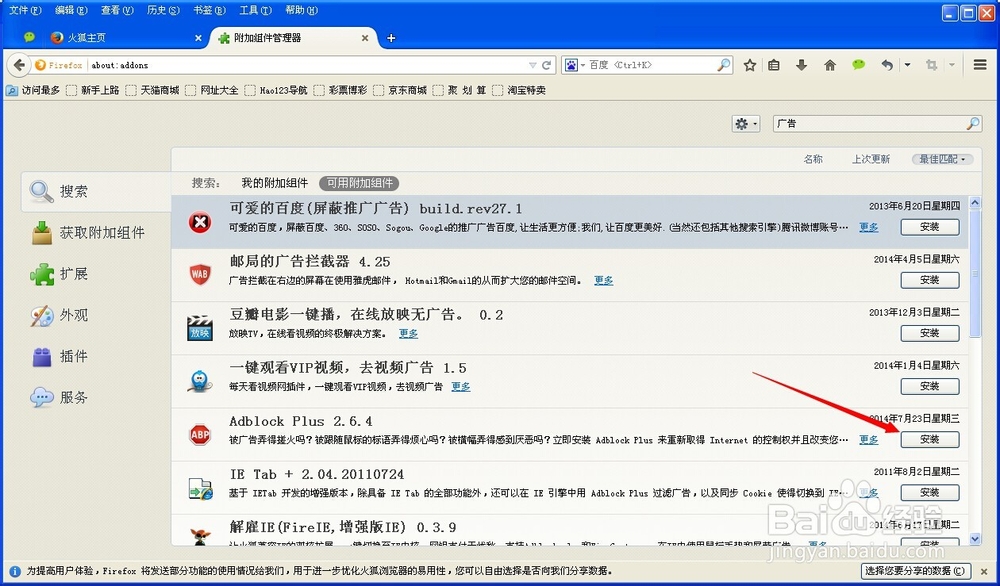Reload the page with refresh icon

(547, 64)
